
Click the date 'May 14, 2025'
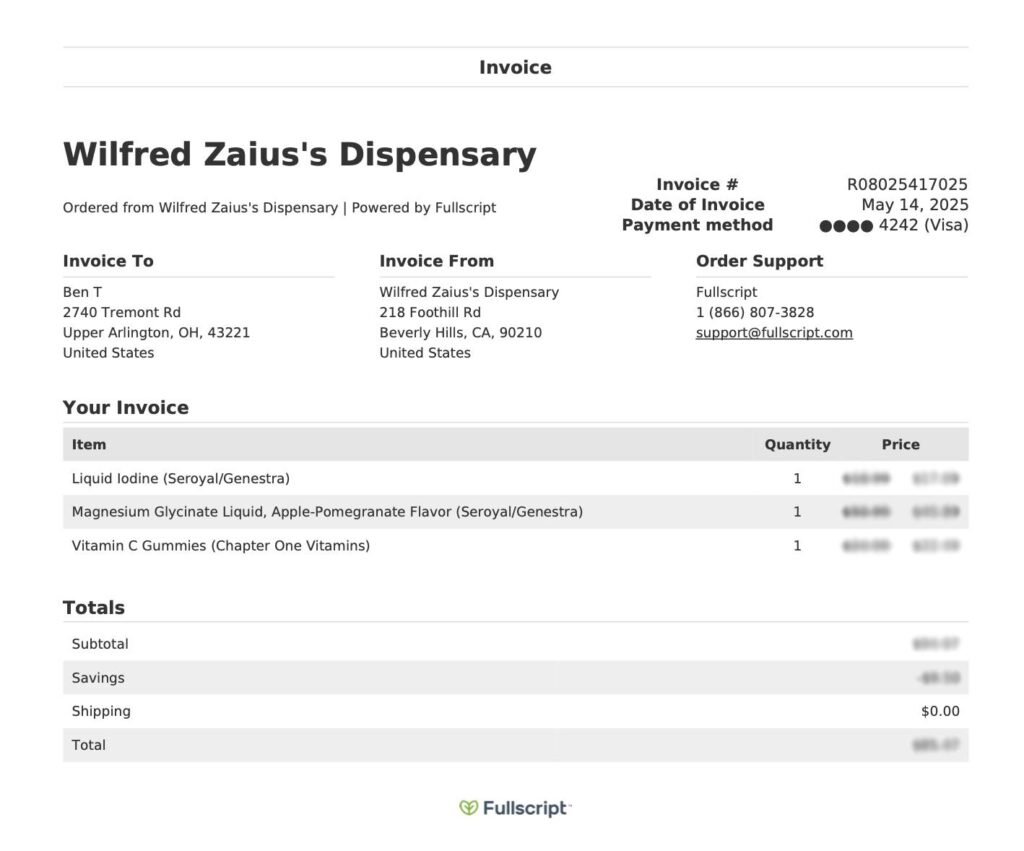click(915, 204)
